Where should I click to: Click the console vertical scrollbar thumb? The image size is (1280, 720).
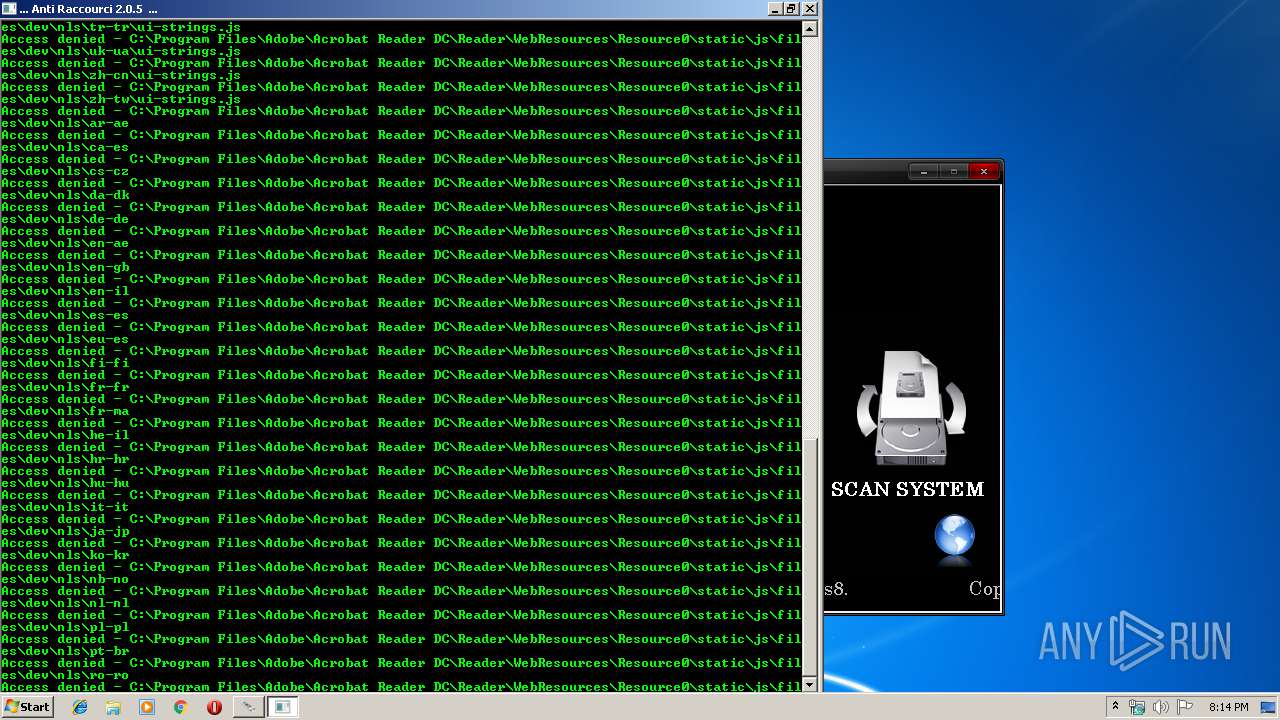tap(810, 556)
